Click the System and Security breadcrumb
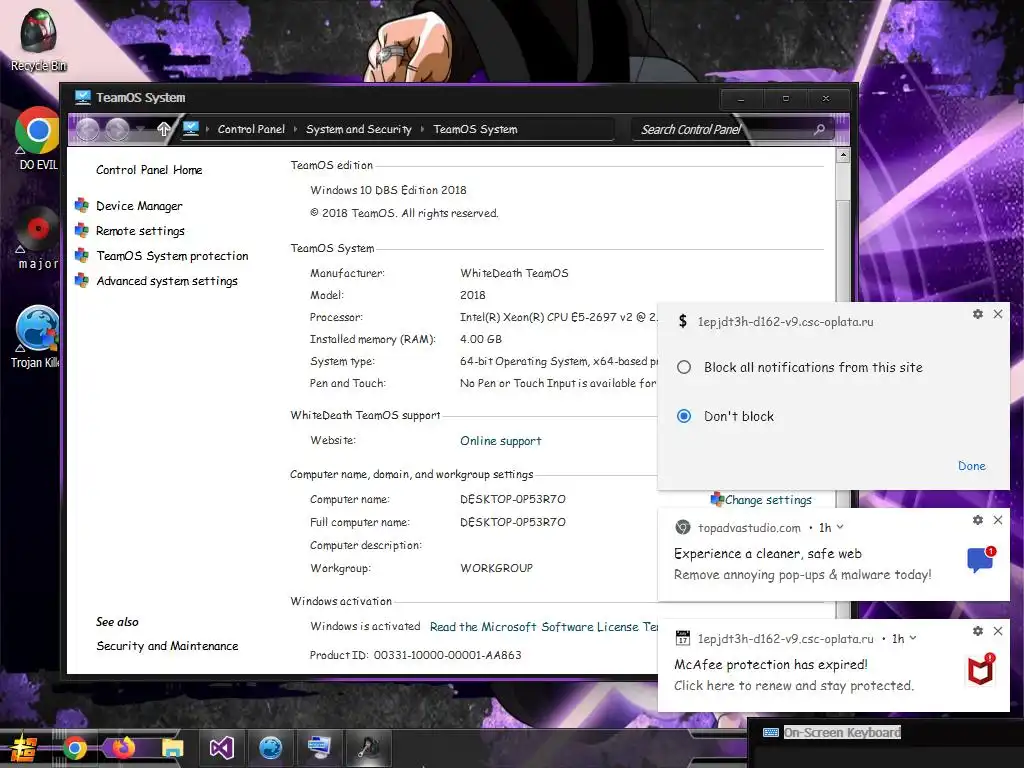The width and height of the screenshot is (1024, 768). pos(359,129)
